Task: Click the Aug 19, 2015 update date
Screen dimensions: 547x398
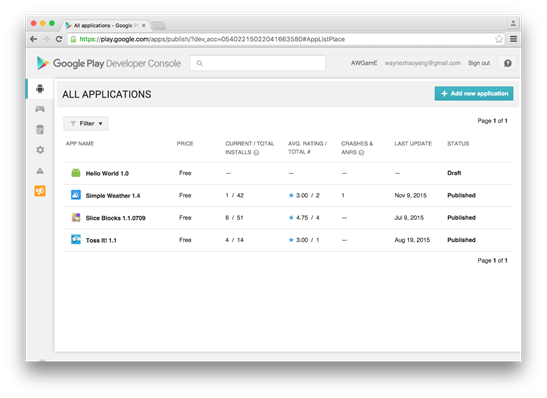Action: [x=412, y=240]
